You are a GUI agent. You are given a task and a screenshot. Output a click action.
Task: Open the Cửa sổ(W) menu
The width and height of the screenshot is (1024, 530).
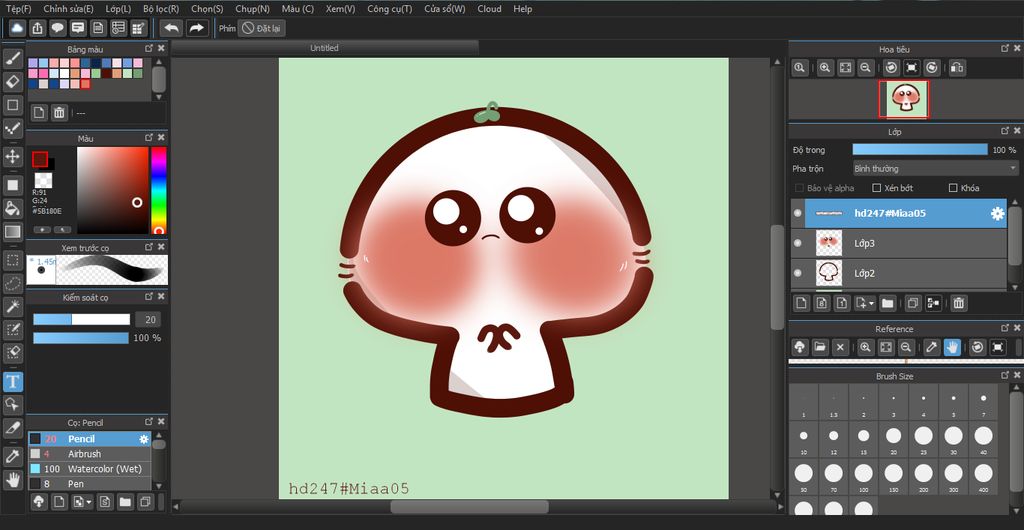coord(445,8)
